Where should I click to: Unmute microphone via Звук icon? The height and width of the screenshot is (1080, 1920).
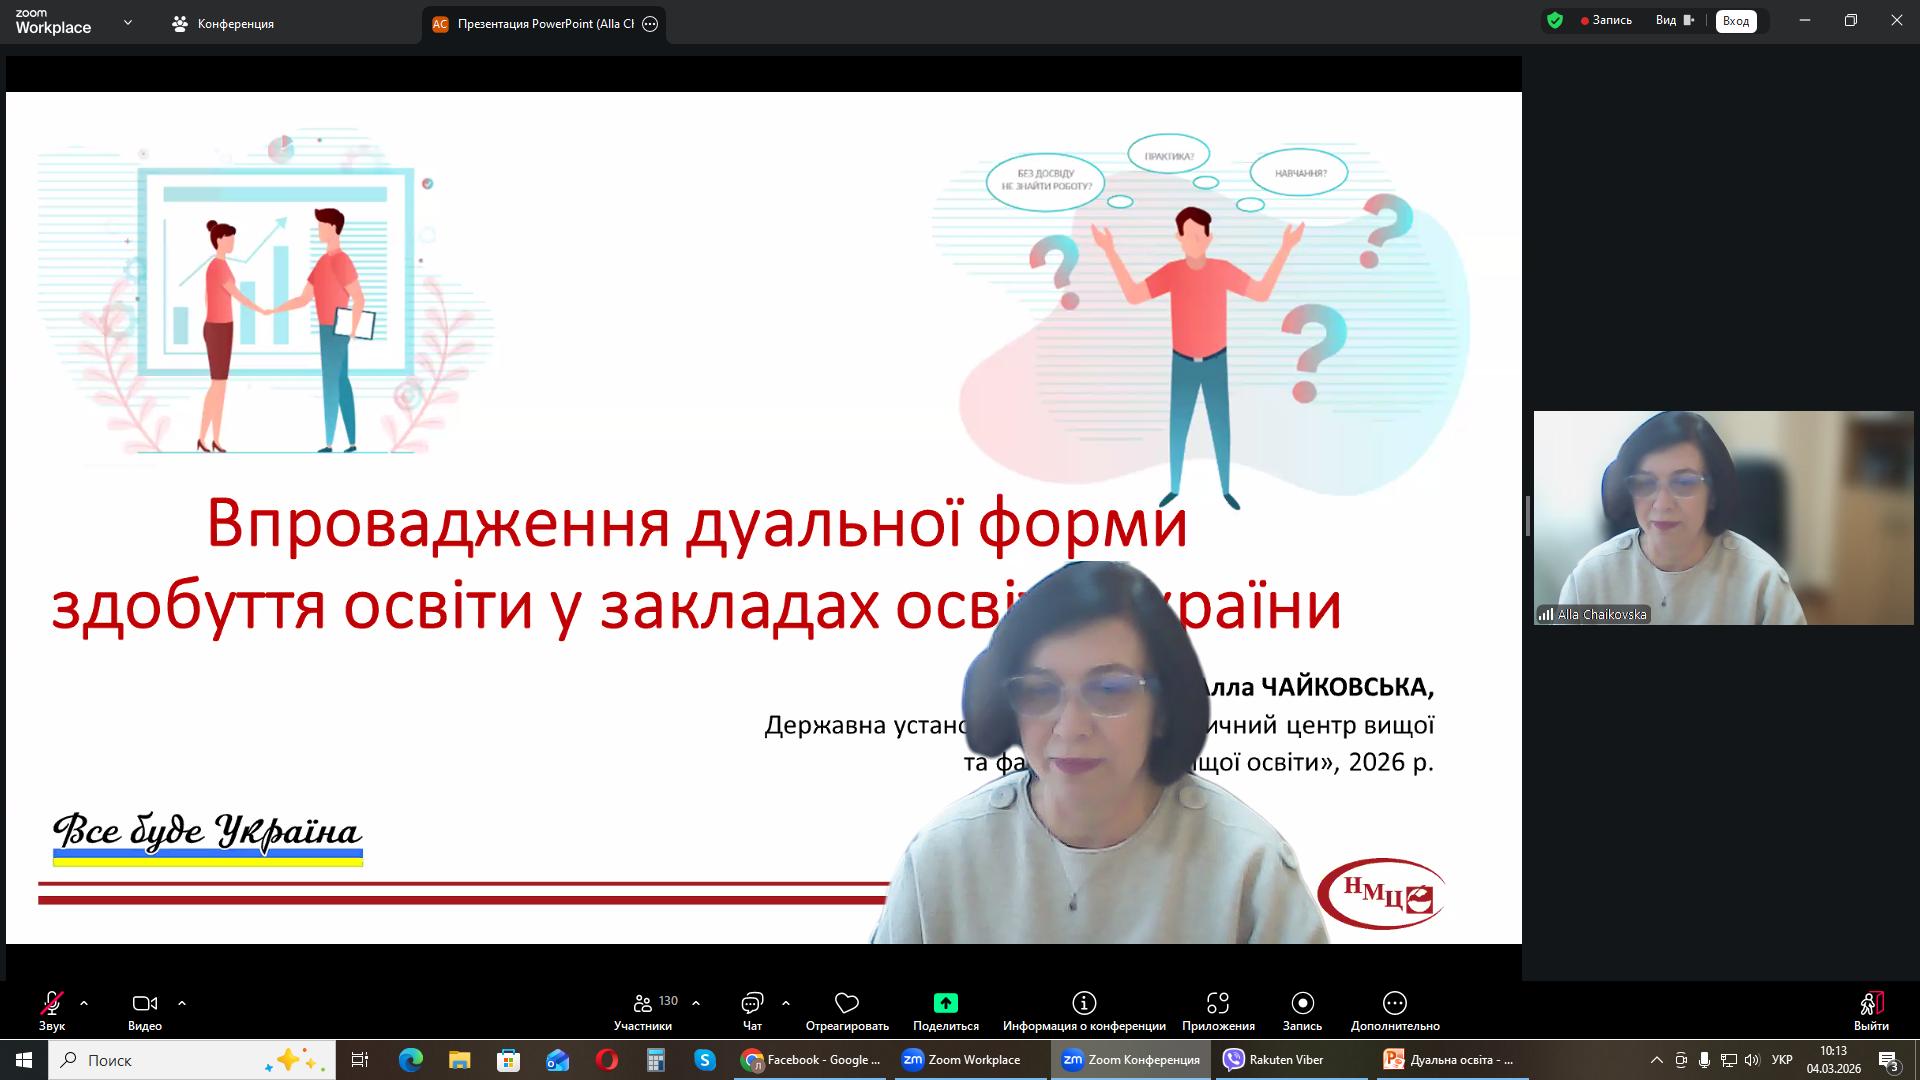[x=52, y=1003]
